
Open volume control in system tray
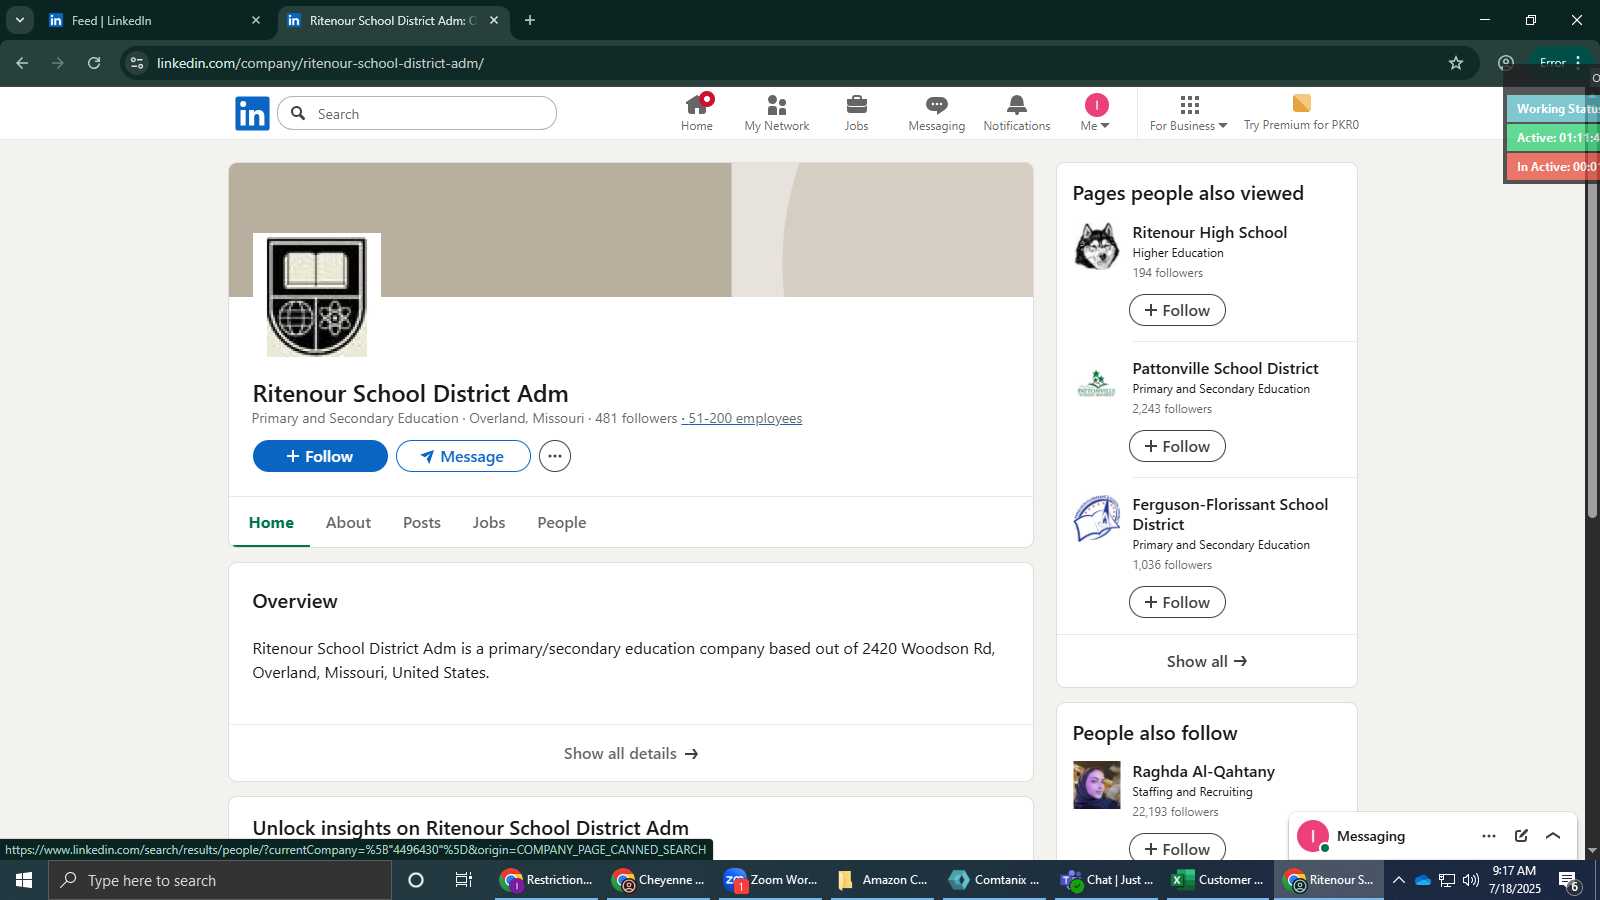(x=1471, y=880)
